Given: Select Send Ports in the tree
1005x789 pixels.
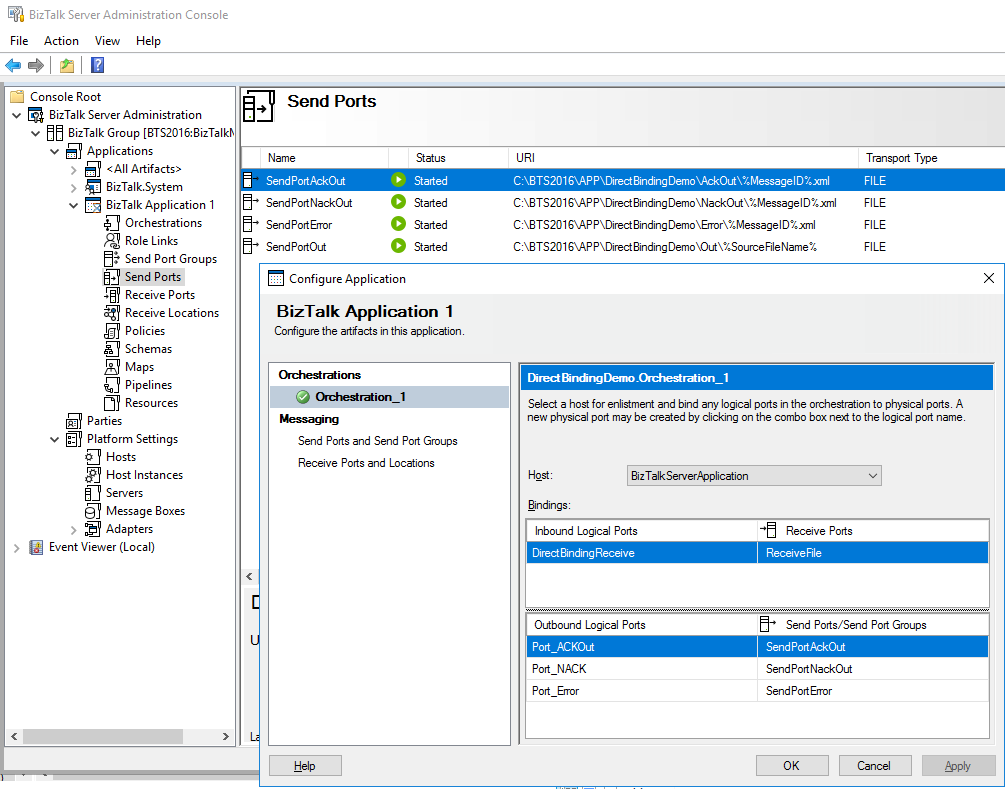Looking at the screenshot, I should click(153, 277).
